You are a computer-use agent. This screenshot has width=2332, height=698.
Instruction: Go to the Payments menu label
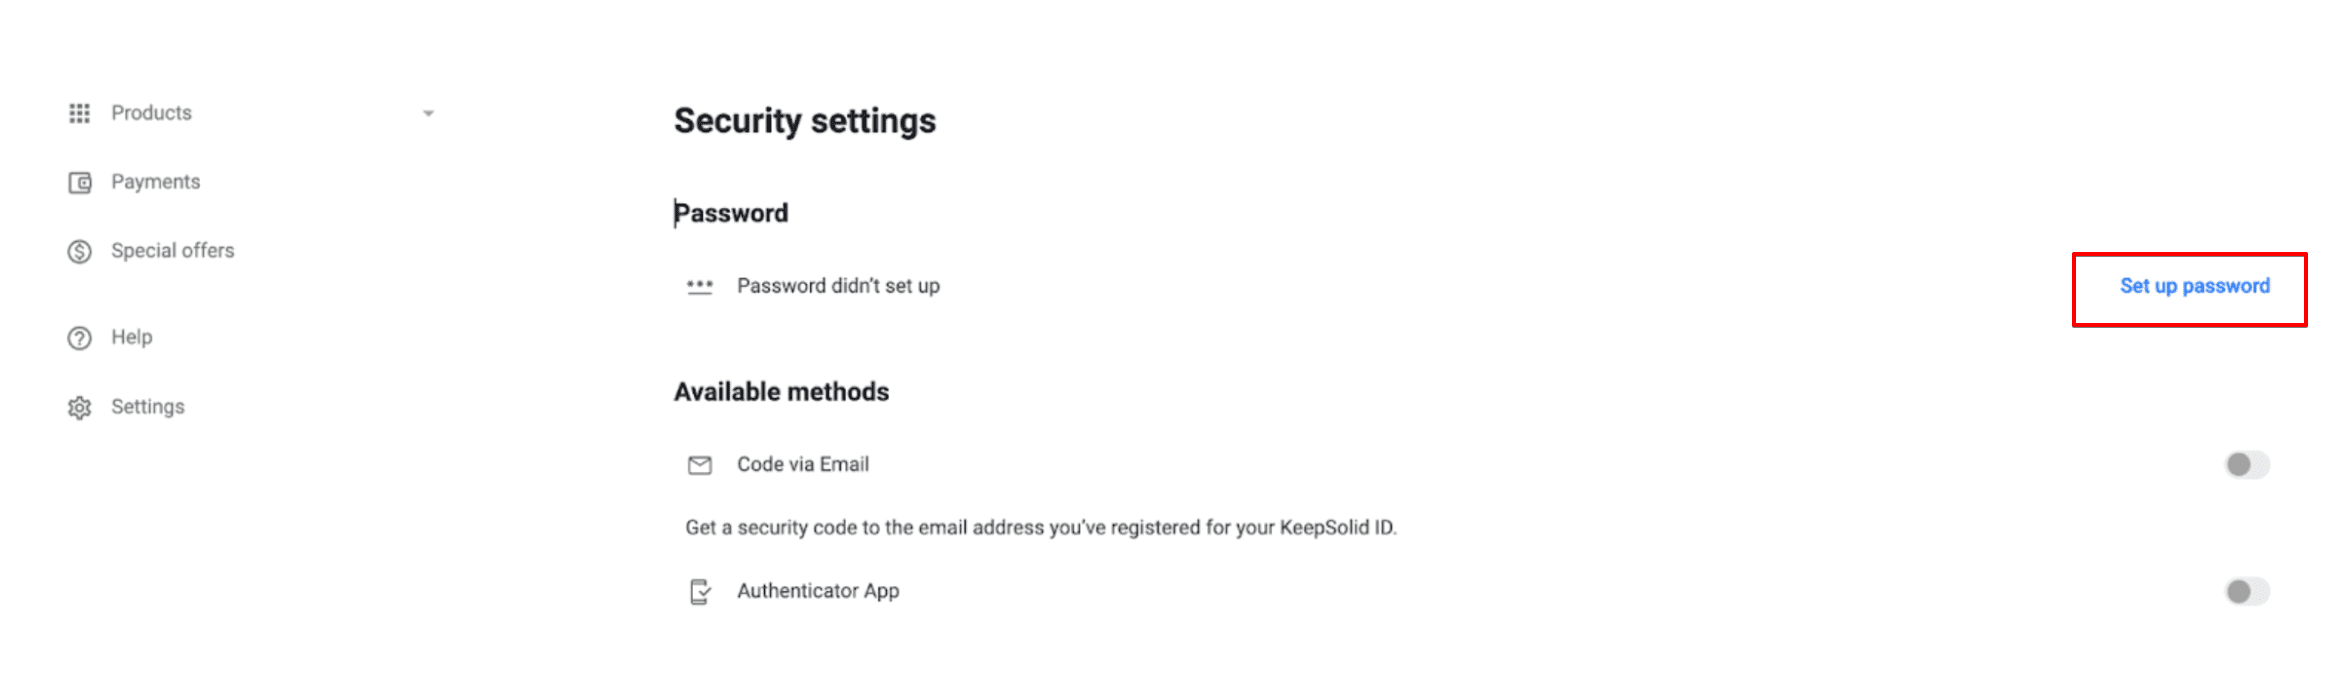[x=155, y=182]
